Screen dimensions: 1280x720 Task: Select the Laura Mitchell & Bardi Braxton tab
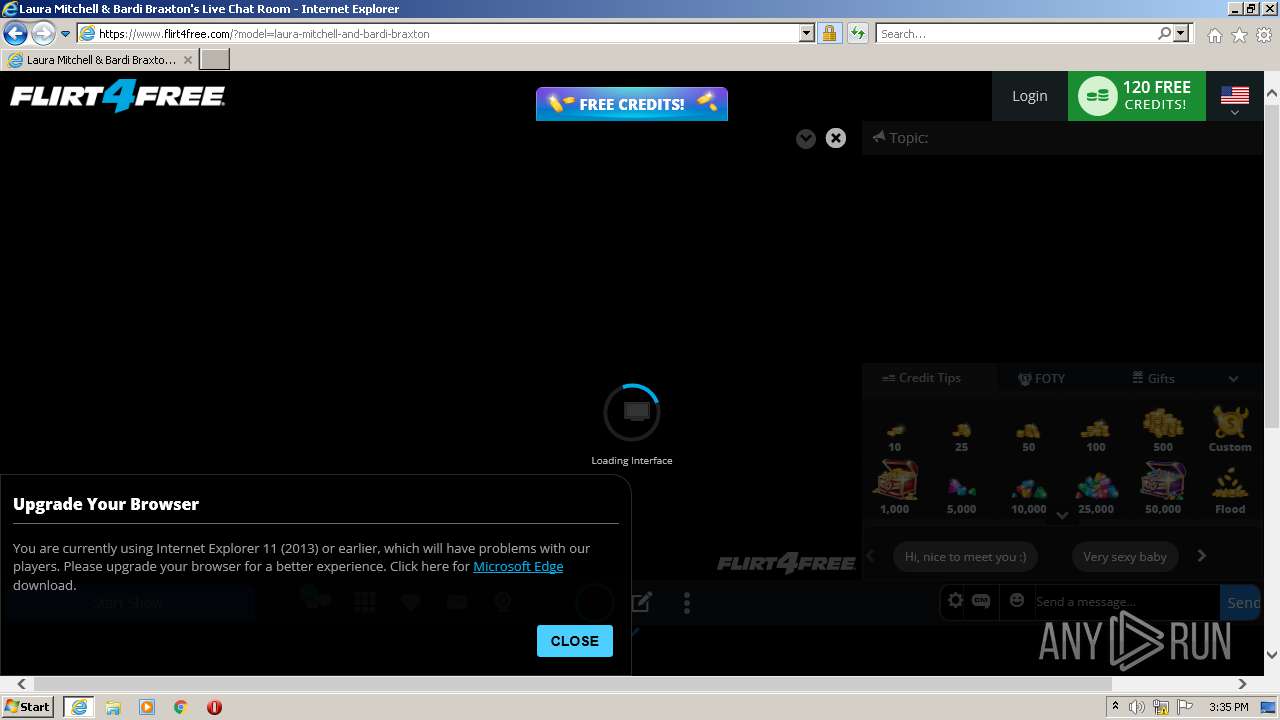click(100, 60)
